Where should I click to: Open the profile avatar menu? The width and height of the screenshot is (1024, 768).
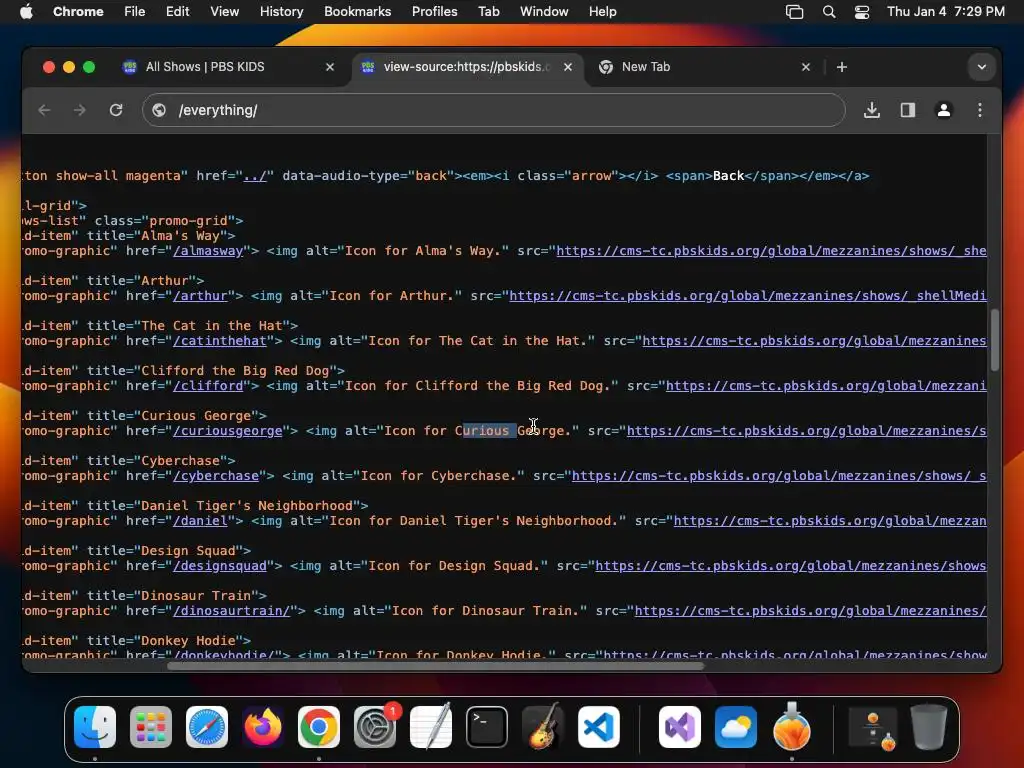click(944, 110)
